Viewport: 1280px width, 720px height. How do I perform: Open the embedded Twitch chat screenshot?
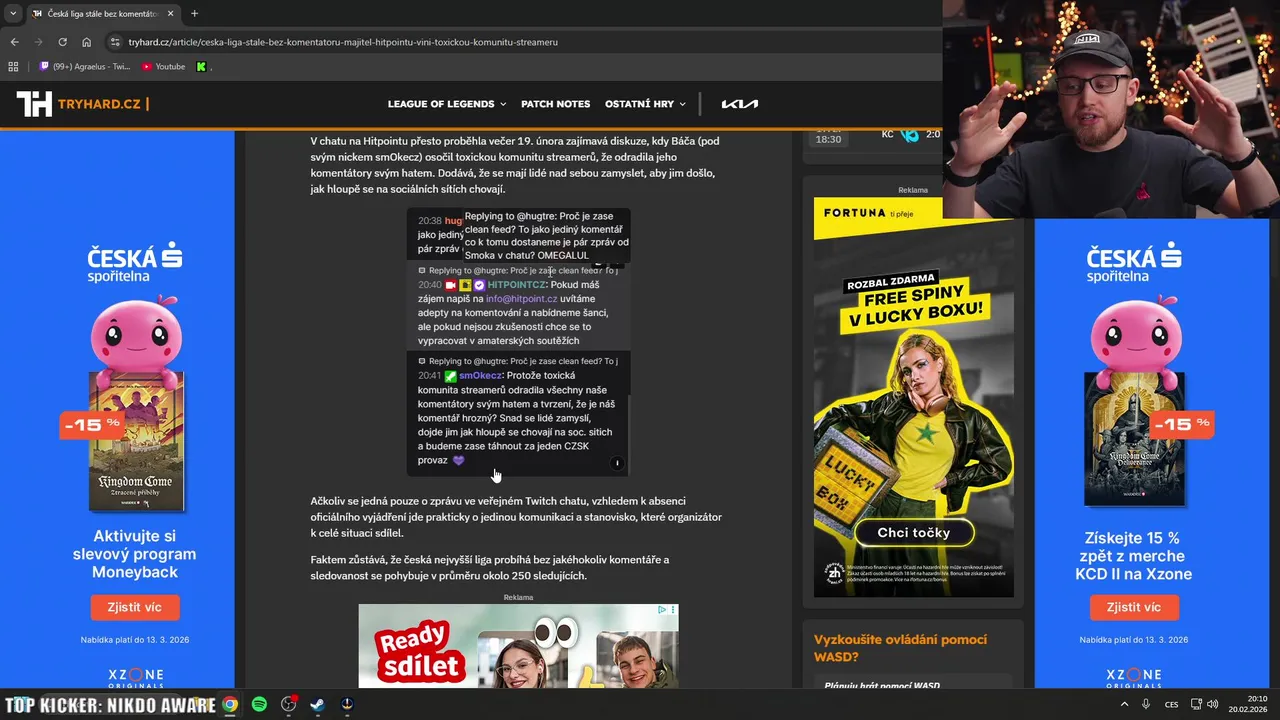pos(518,342)
